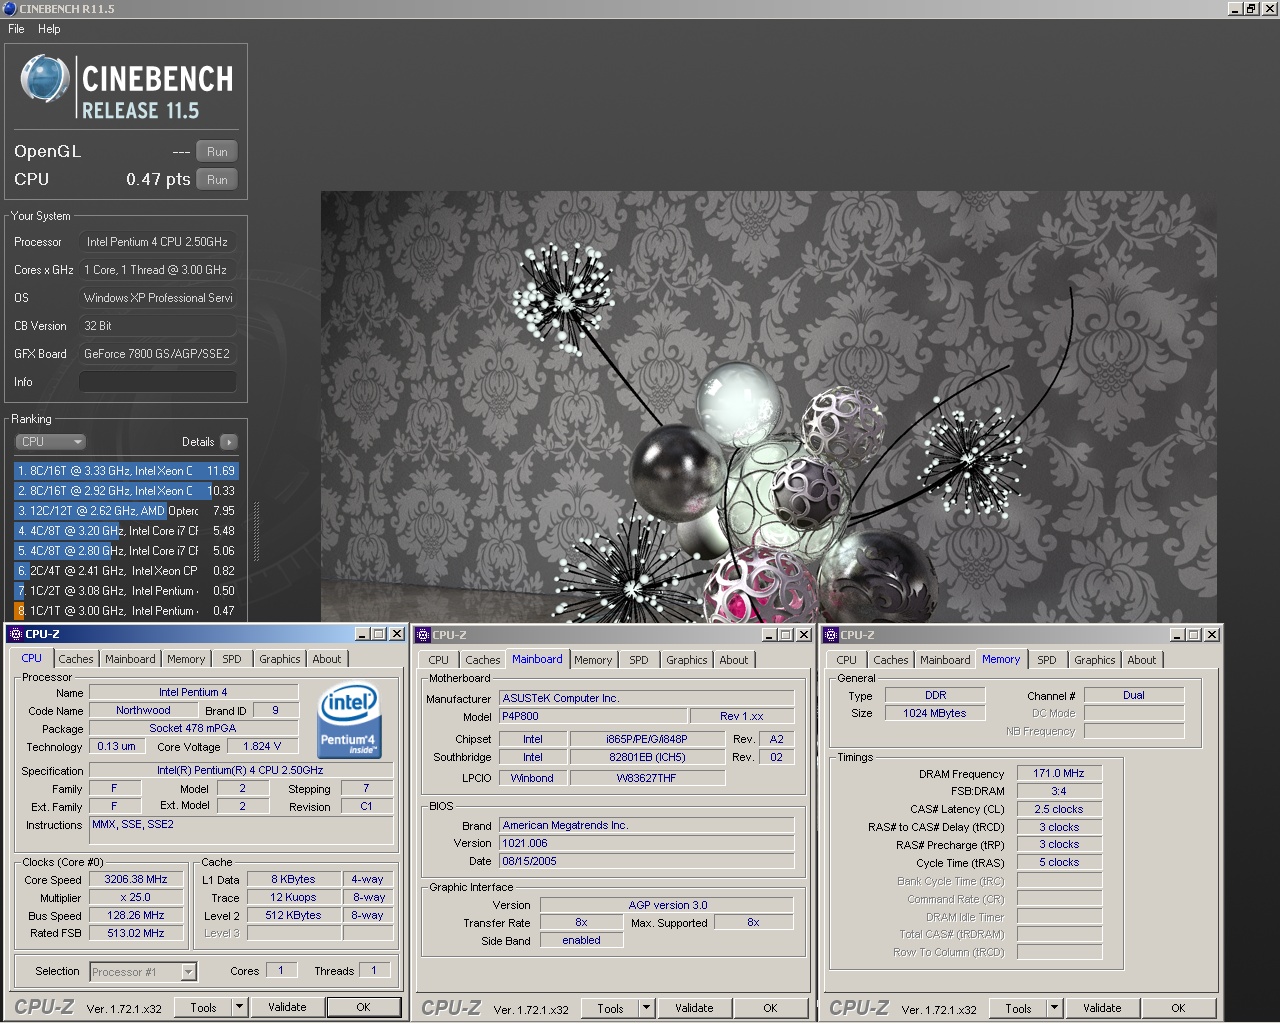Select ranking row 2C/4T @ 2.41 GHz Xeon
Image resolution: width=1280 pixels, height=1024 pixels.
tap(126, 571)
